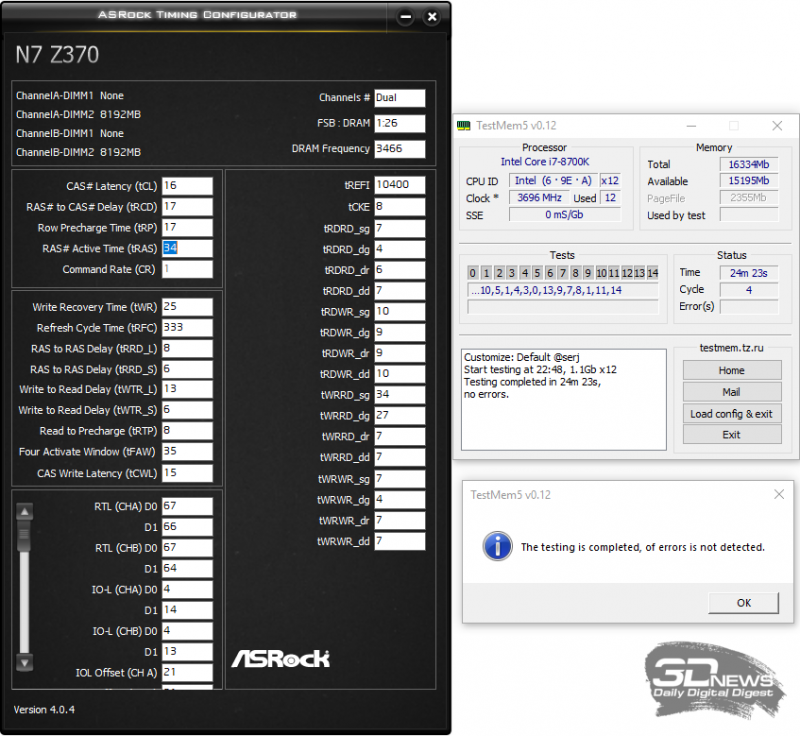
Task: Click the CAS# Latency (tCL) value field
Action: point(187,186)
